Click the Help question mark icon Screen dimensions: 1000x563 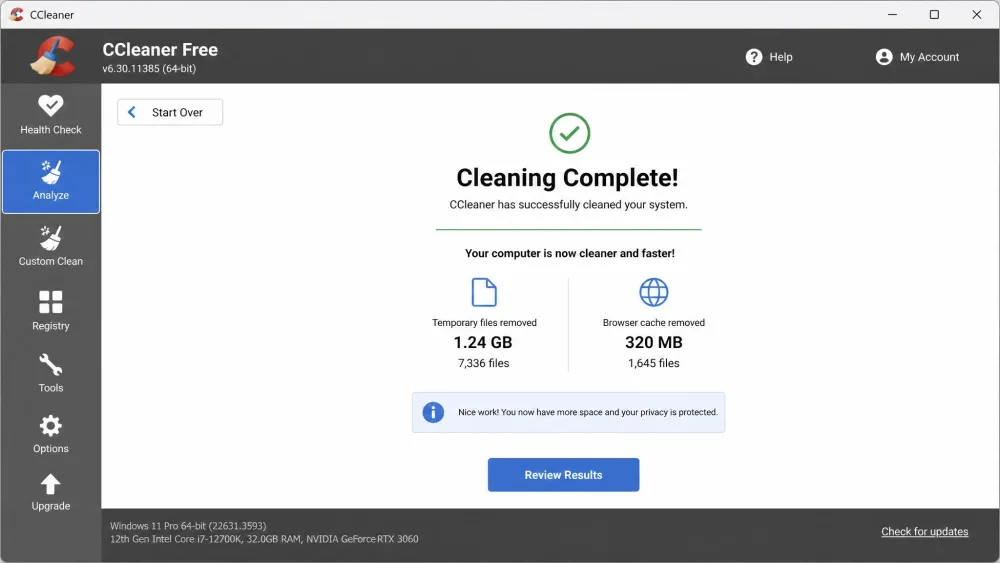point(754,57)
